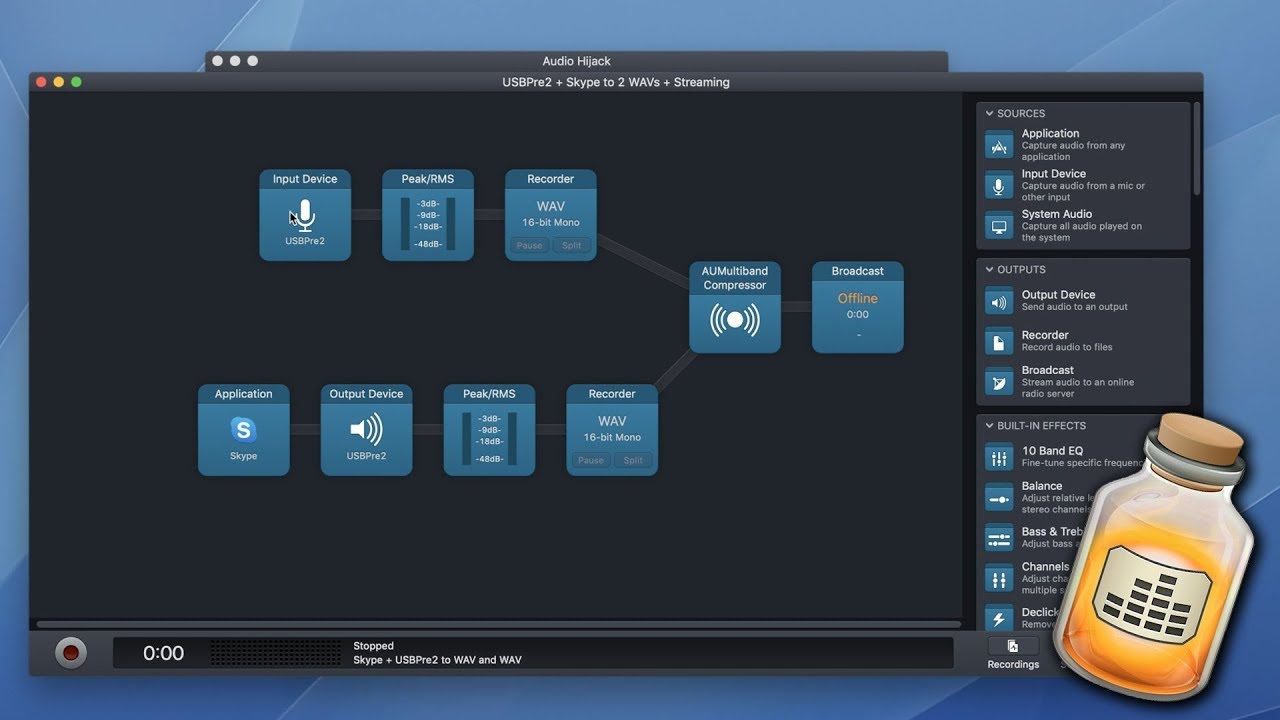
Task: Collapse the OUTPUTS section
Action: [989, 269]
